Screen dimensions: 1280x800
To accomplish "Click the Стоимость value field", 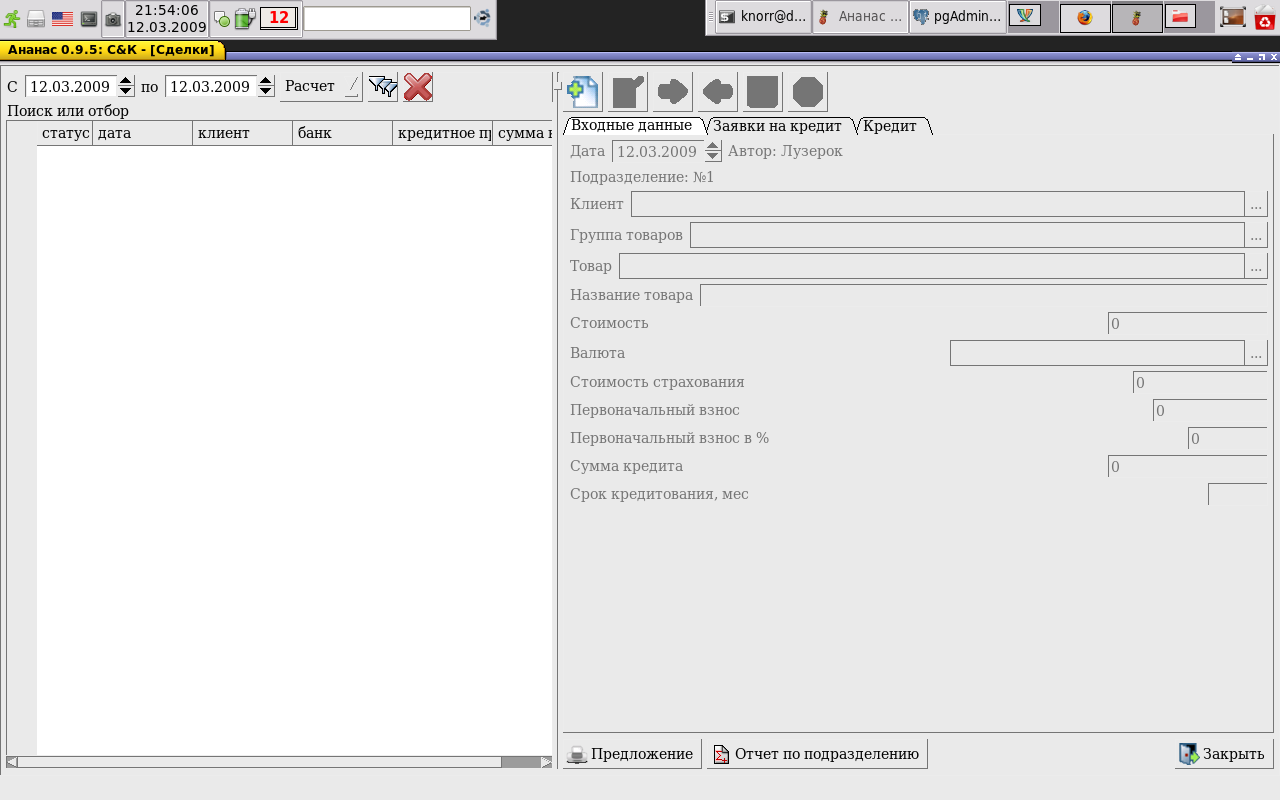I will click(1188, 324).
